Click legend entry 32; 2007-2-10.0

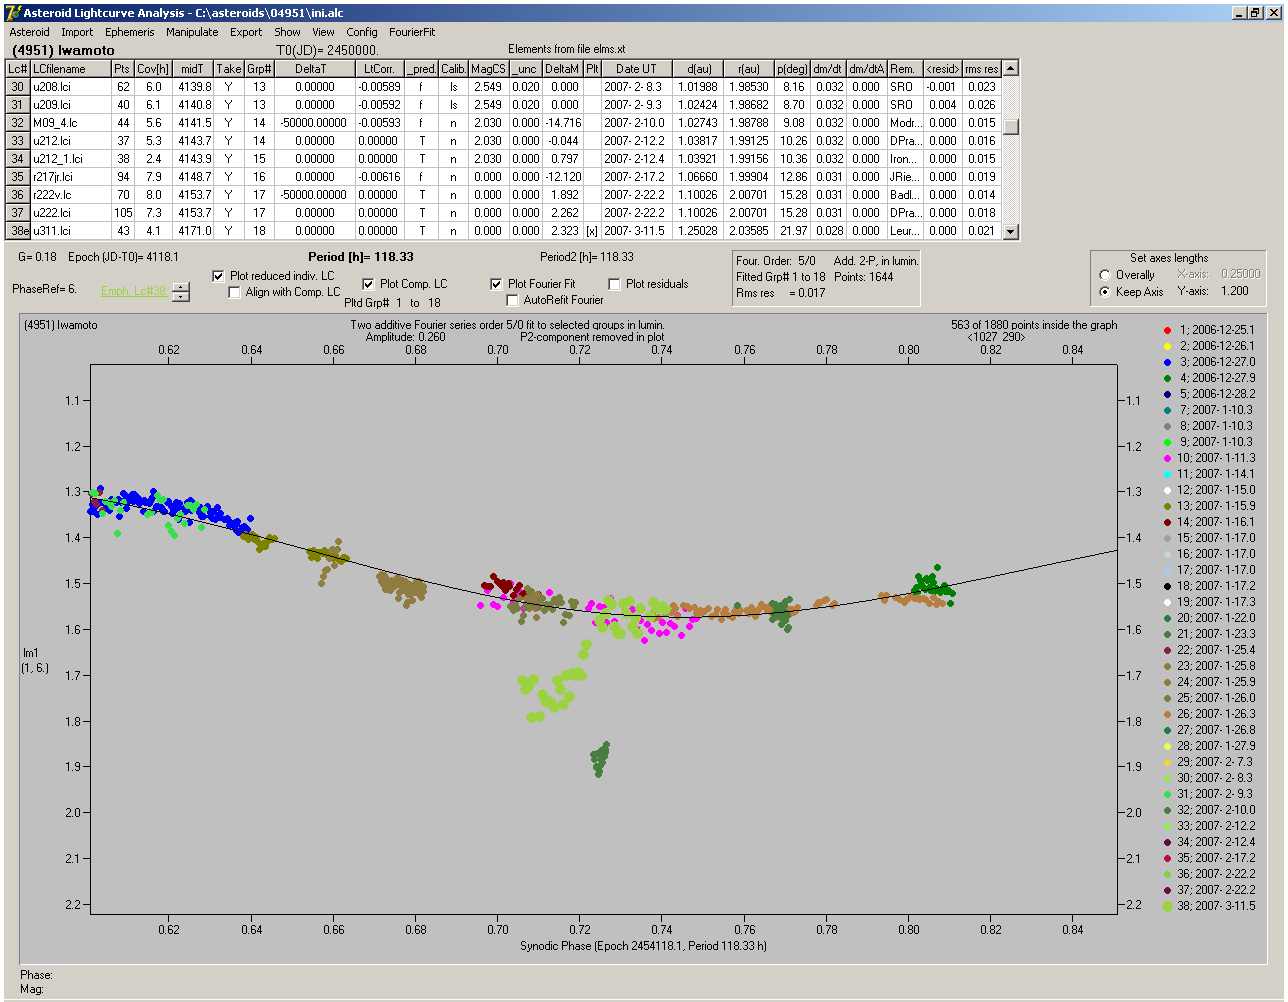point(1217,810)
